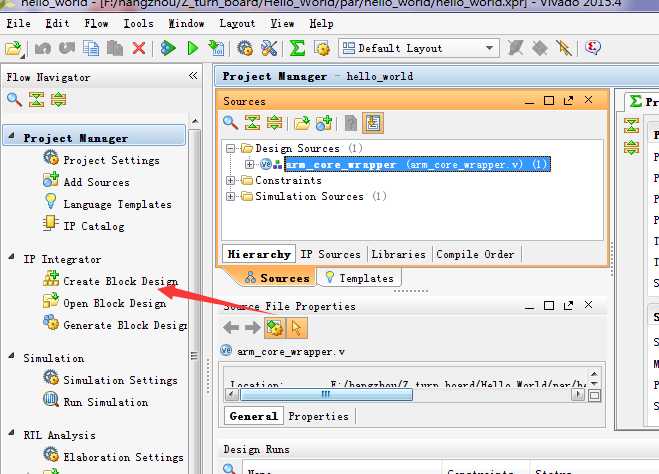Expand the Constraints tree node
659x474 pixels.
click(x=230, y=181)
